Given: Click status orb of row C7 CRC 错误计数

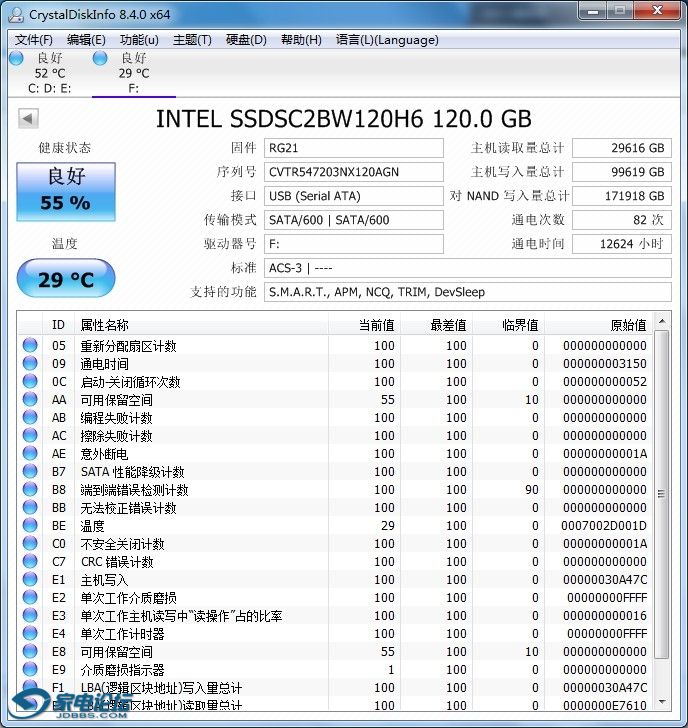Looking at the screenshot, I should tap(30, 561).
